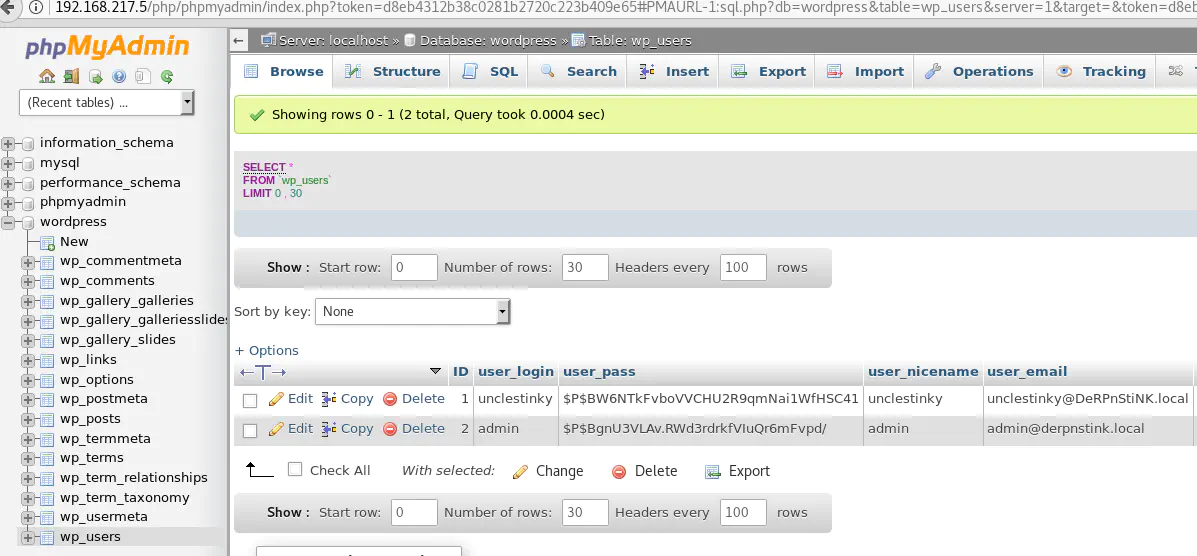Check the unclestinky row checkbox
This screenshot has height=556, width=1197.
click(x=250, y=401)
